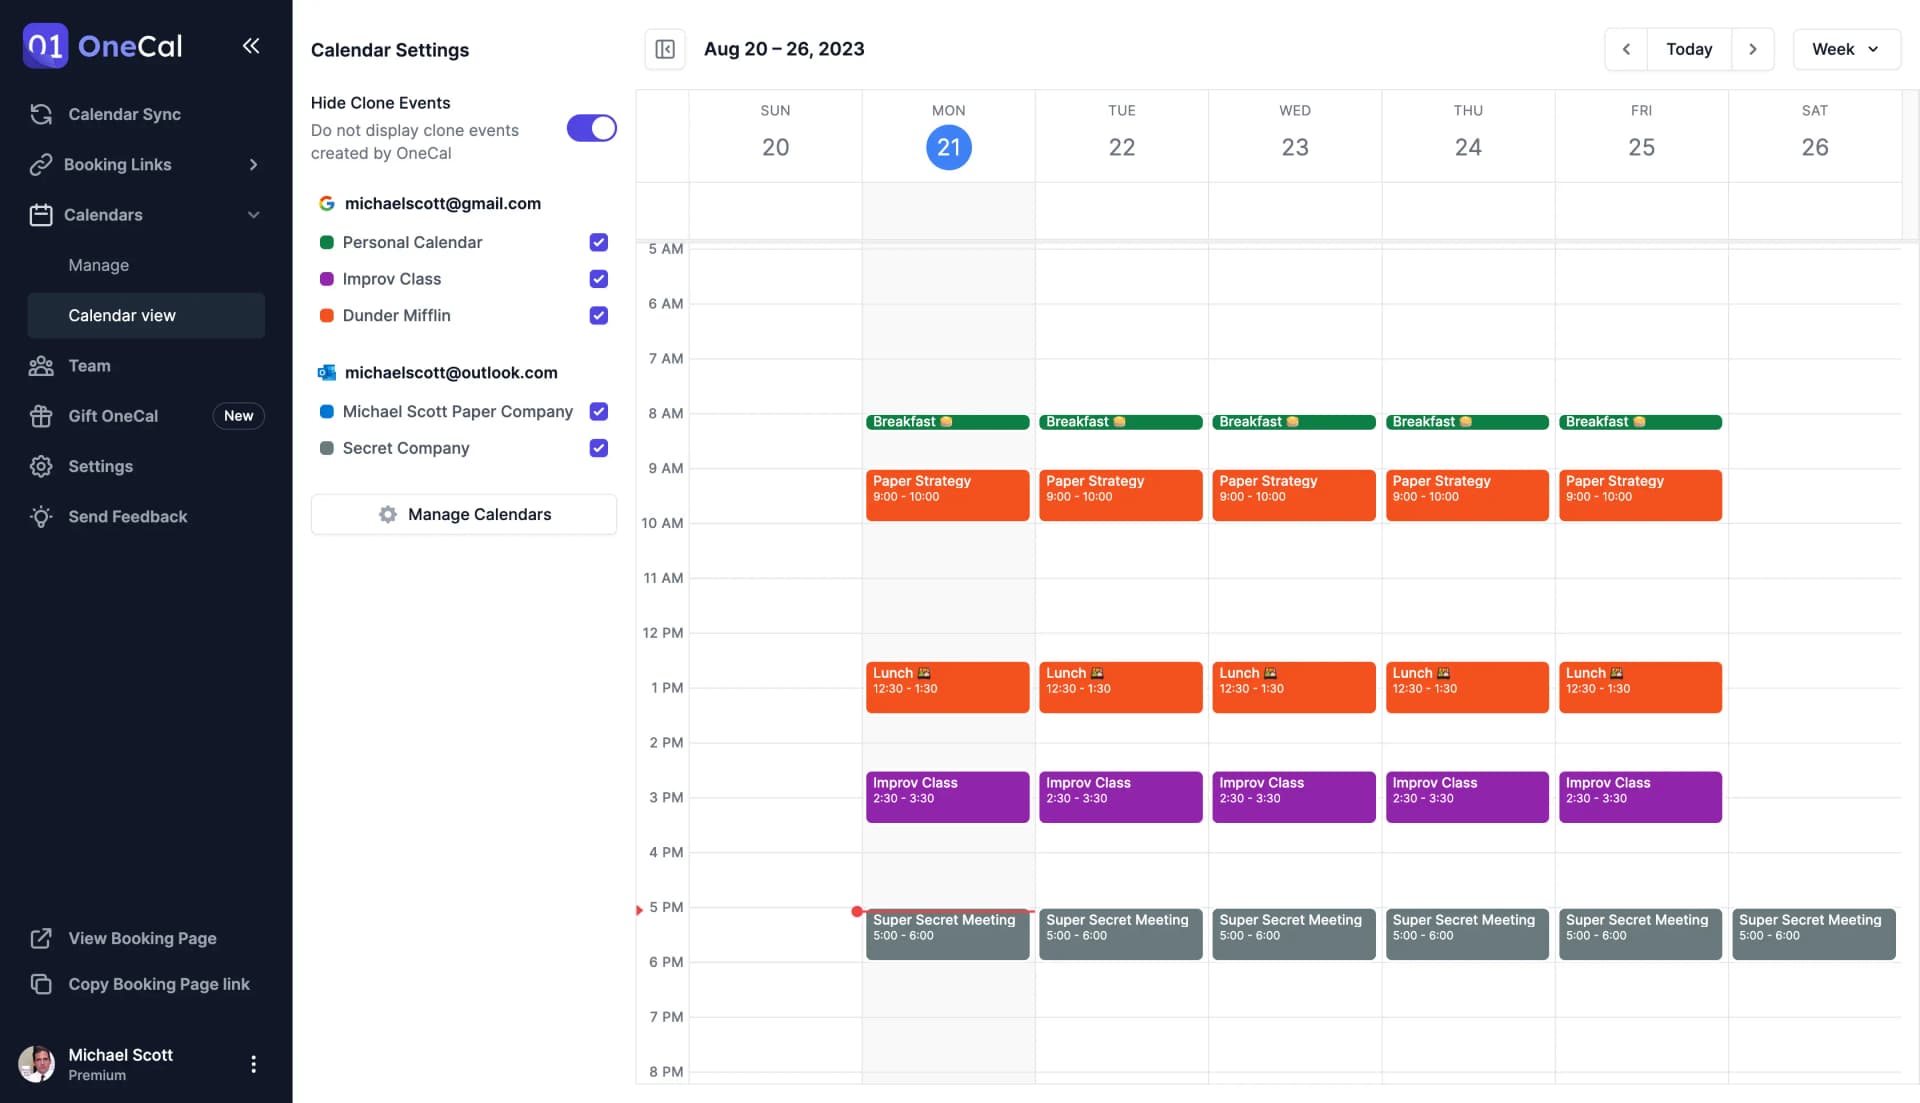Open Settings gear icon in sidebar
1920x1103 pixels.
tap(41, 466)
